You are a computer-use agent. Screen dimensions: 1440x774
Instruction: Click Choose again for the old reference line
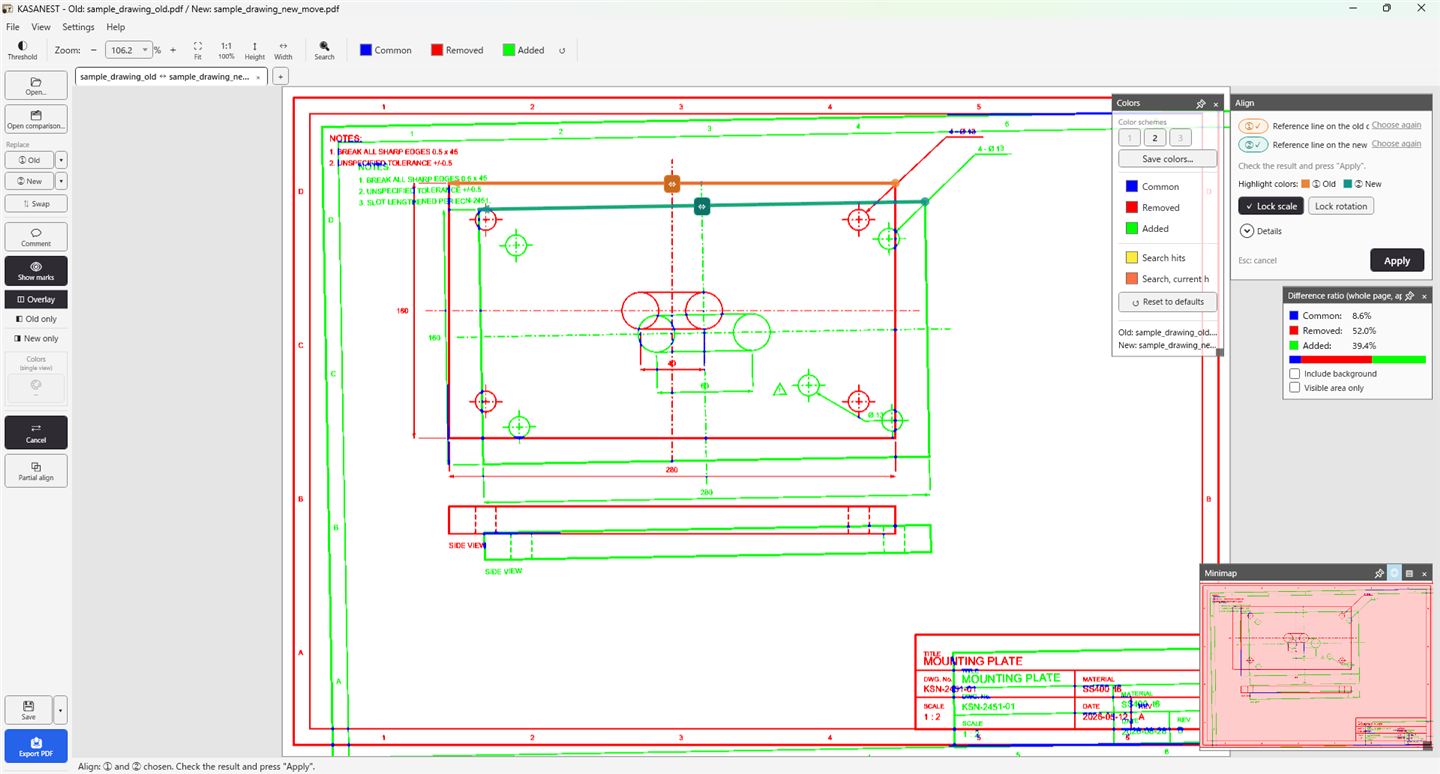tap(1396, 126)
